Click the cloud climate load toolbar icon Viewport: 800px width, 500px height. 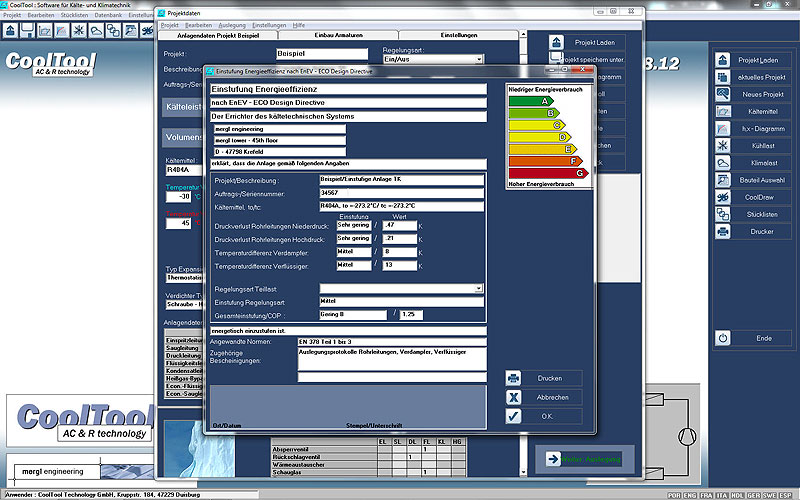(x=96, y=31)
